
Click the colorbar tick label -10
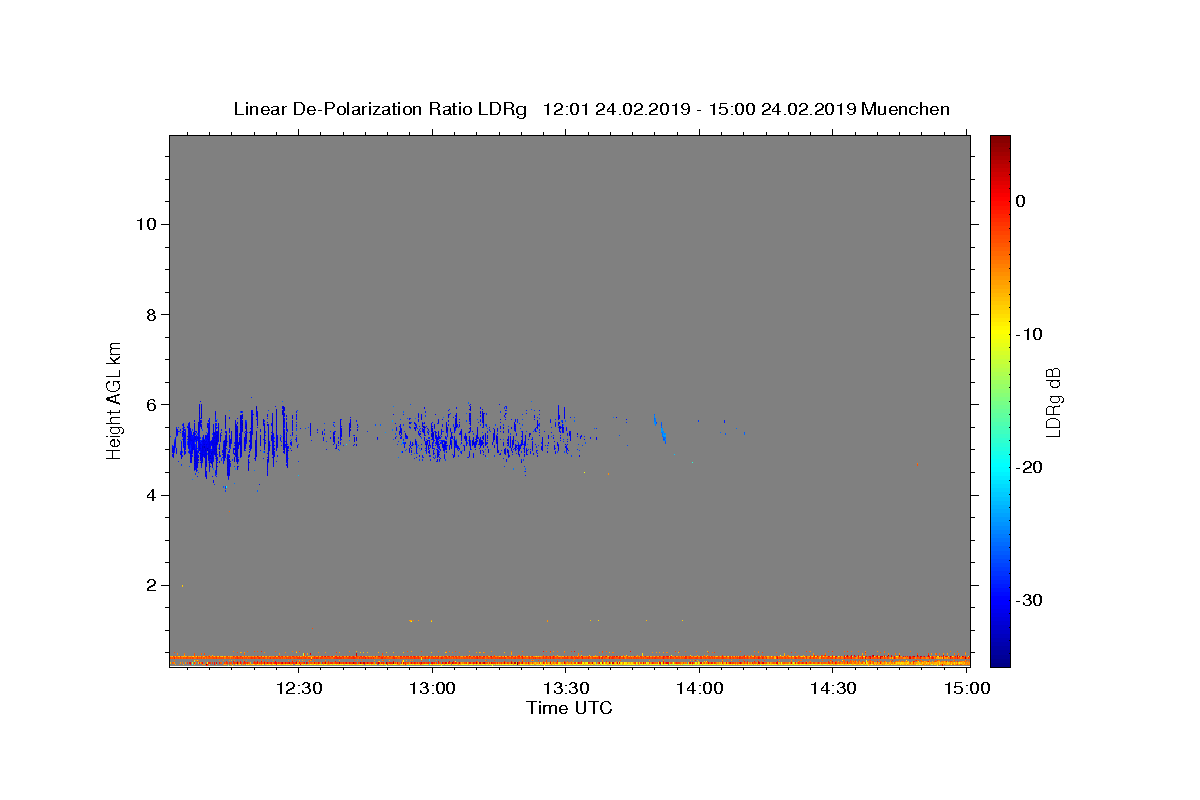pos(1030,334)
